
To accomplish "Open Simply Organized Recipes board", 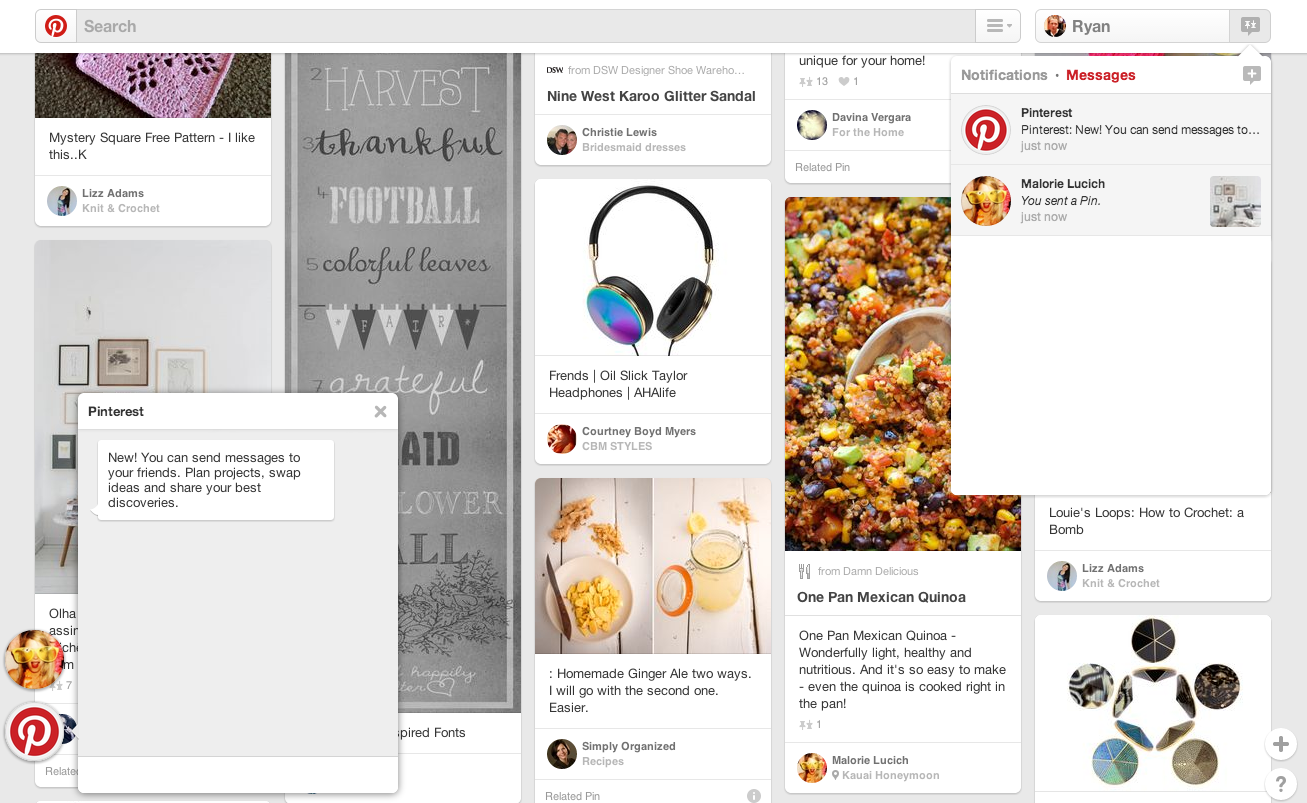I will point(628,754).
